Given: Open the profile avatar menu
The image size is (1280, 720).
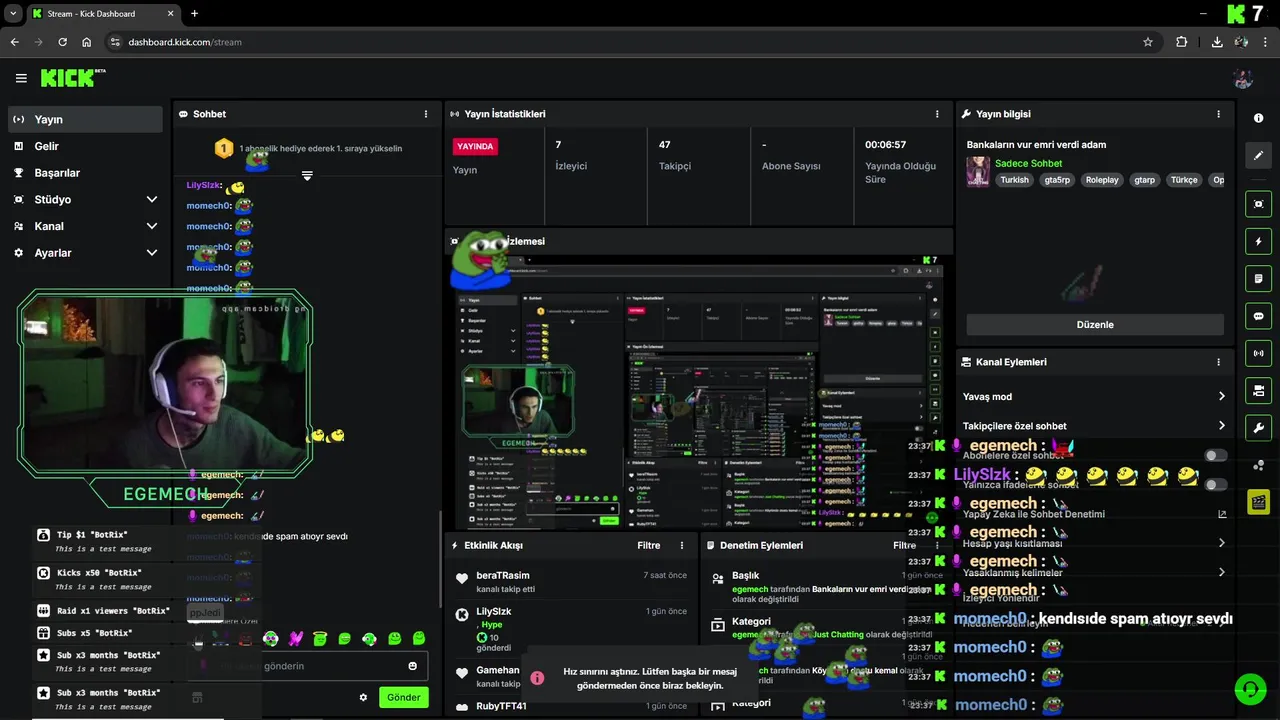Looking at the screenshot, I should click(1243, 78).
